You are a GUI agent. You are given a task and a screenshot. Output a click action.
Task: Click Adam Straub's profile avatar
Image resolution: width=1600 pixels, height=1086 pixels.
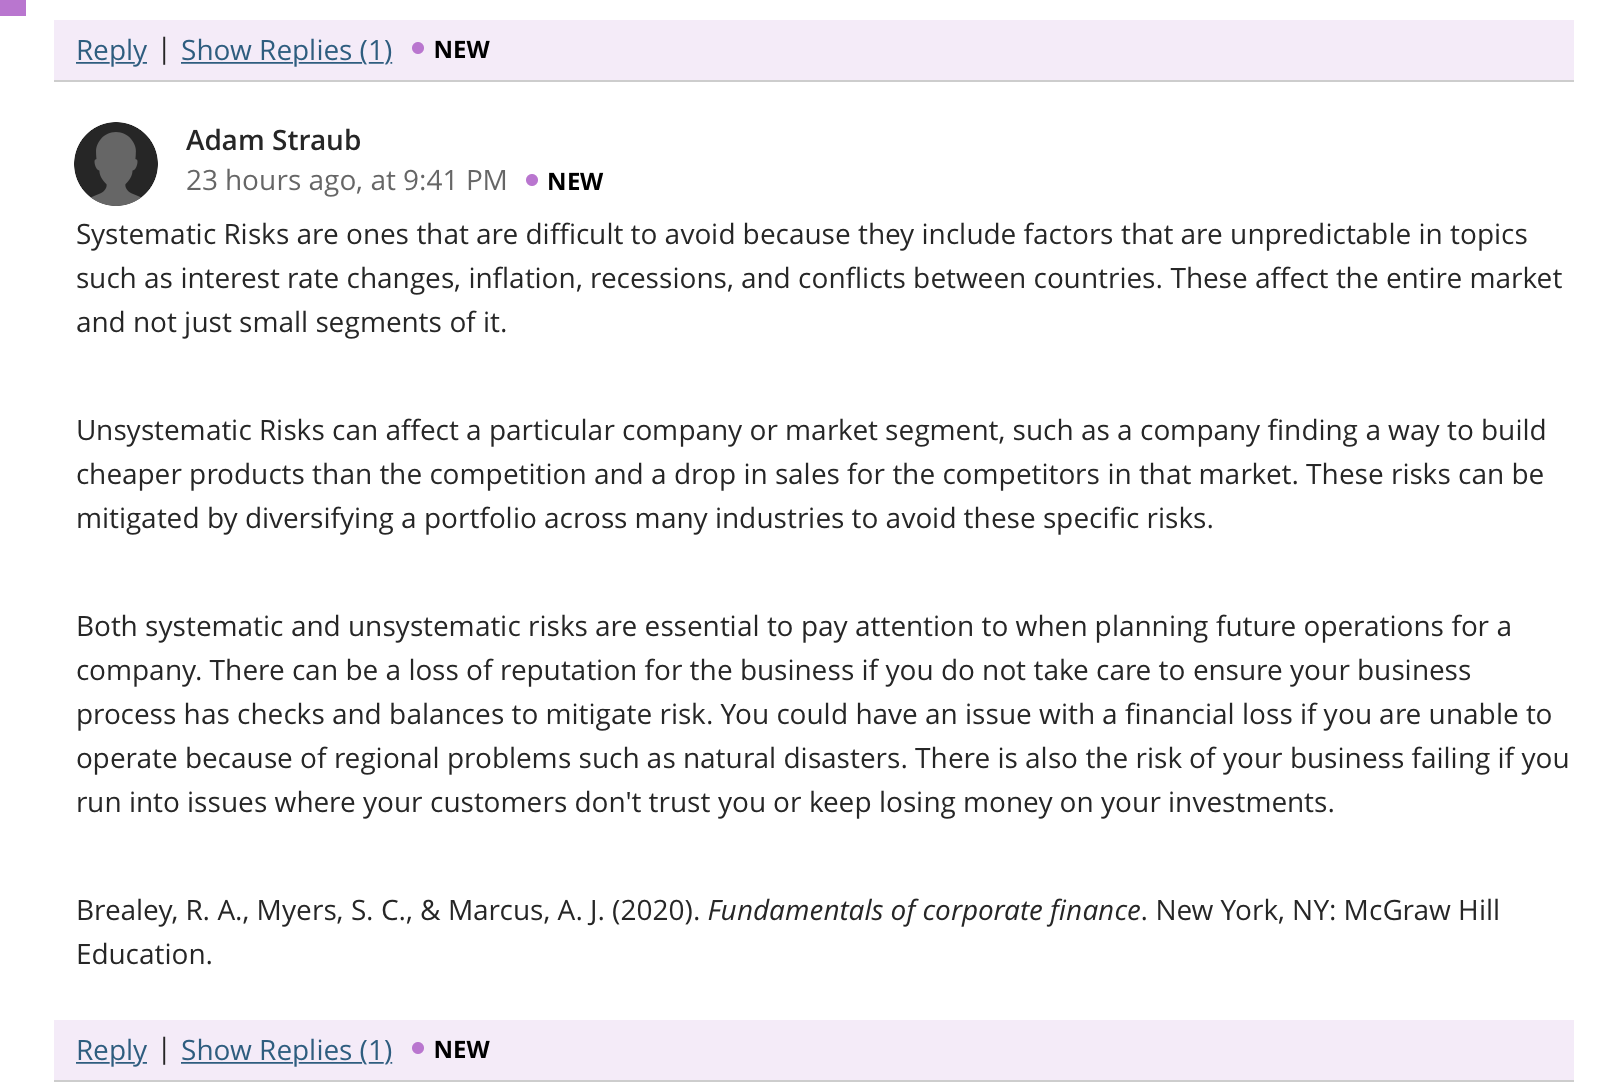tap(116, 164)
